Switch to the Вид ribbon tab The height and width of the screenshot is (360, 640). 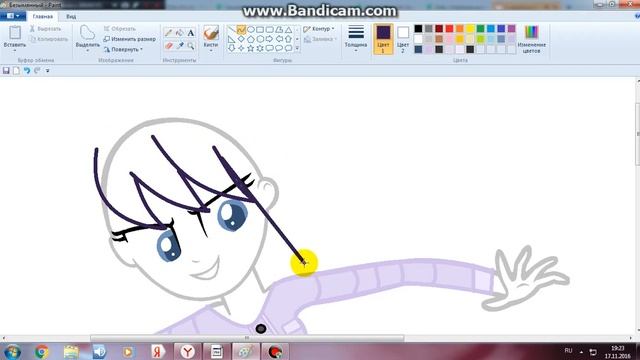71,16
